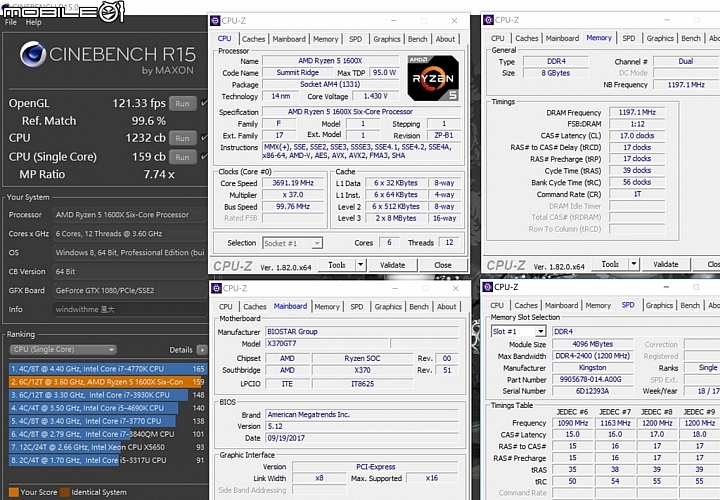Image resolution: width=720 pixels, height=500 pixels.
Task: Select ranking entry AMD Ryzen 5 1600X
Action: tap(107, 382)
